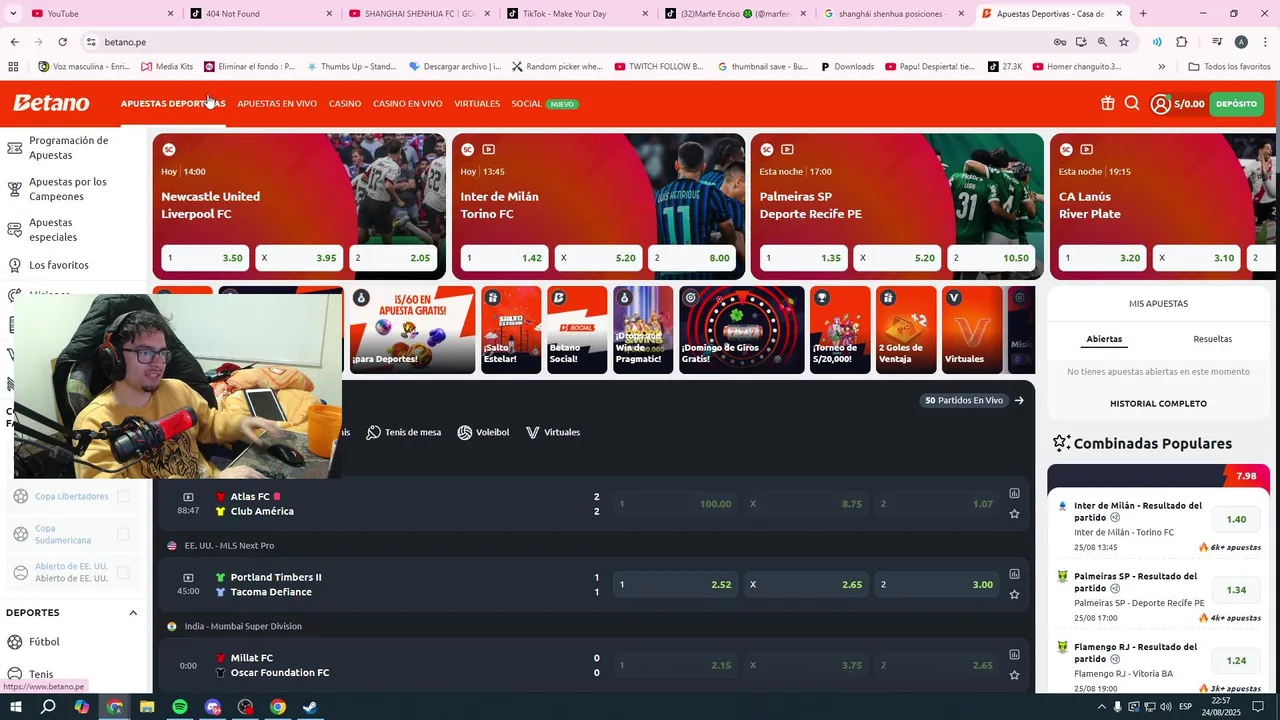Image resolution: width=1280 pixels, height=720 pixels.
Task: Open stats icon for Millat FC match
Action: point(1014,654)
